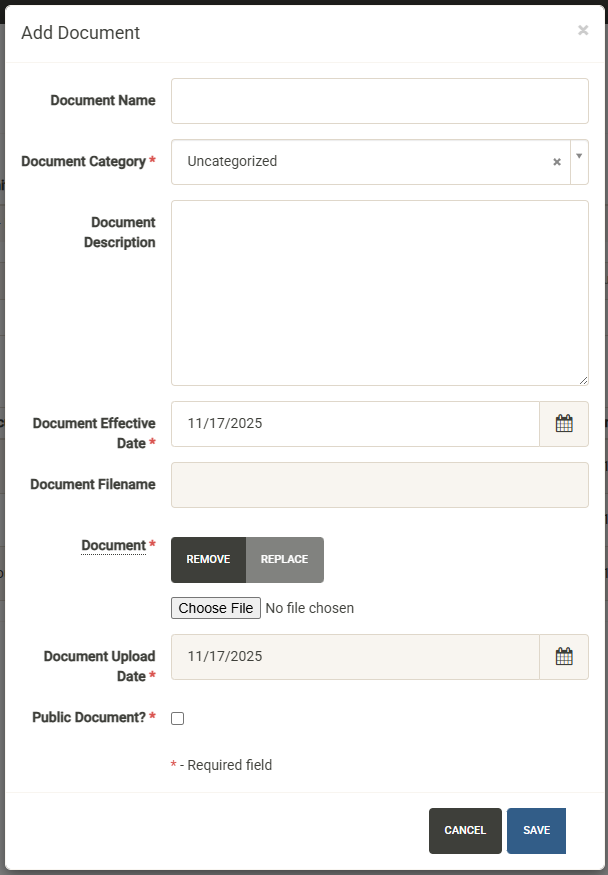The image size is (608, 875).
Task: Click inside the Document Description textarea
Action: click(x=379, y=293)
